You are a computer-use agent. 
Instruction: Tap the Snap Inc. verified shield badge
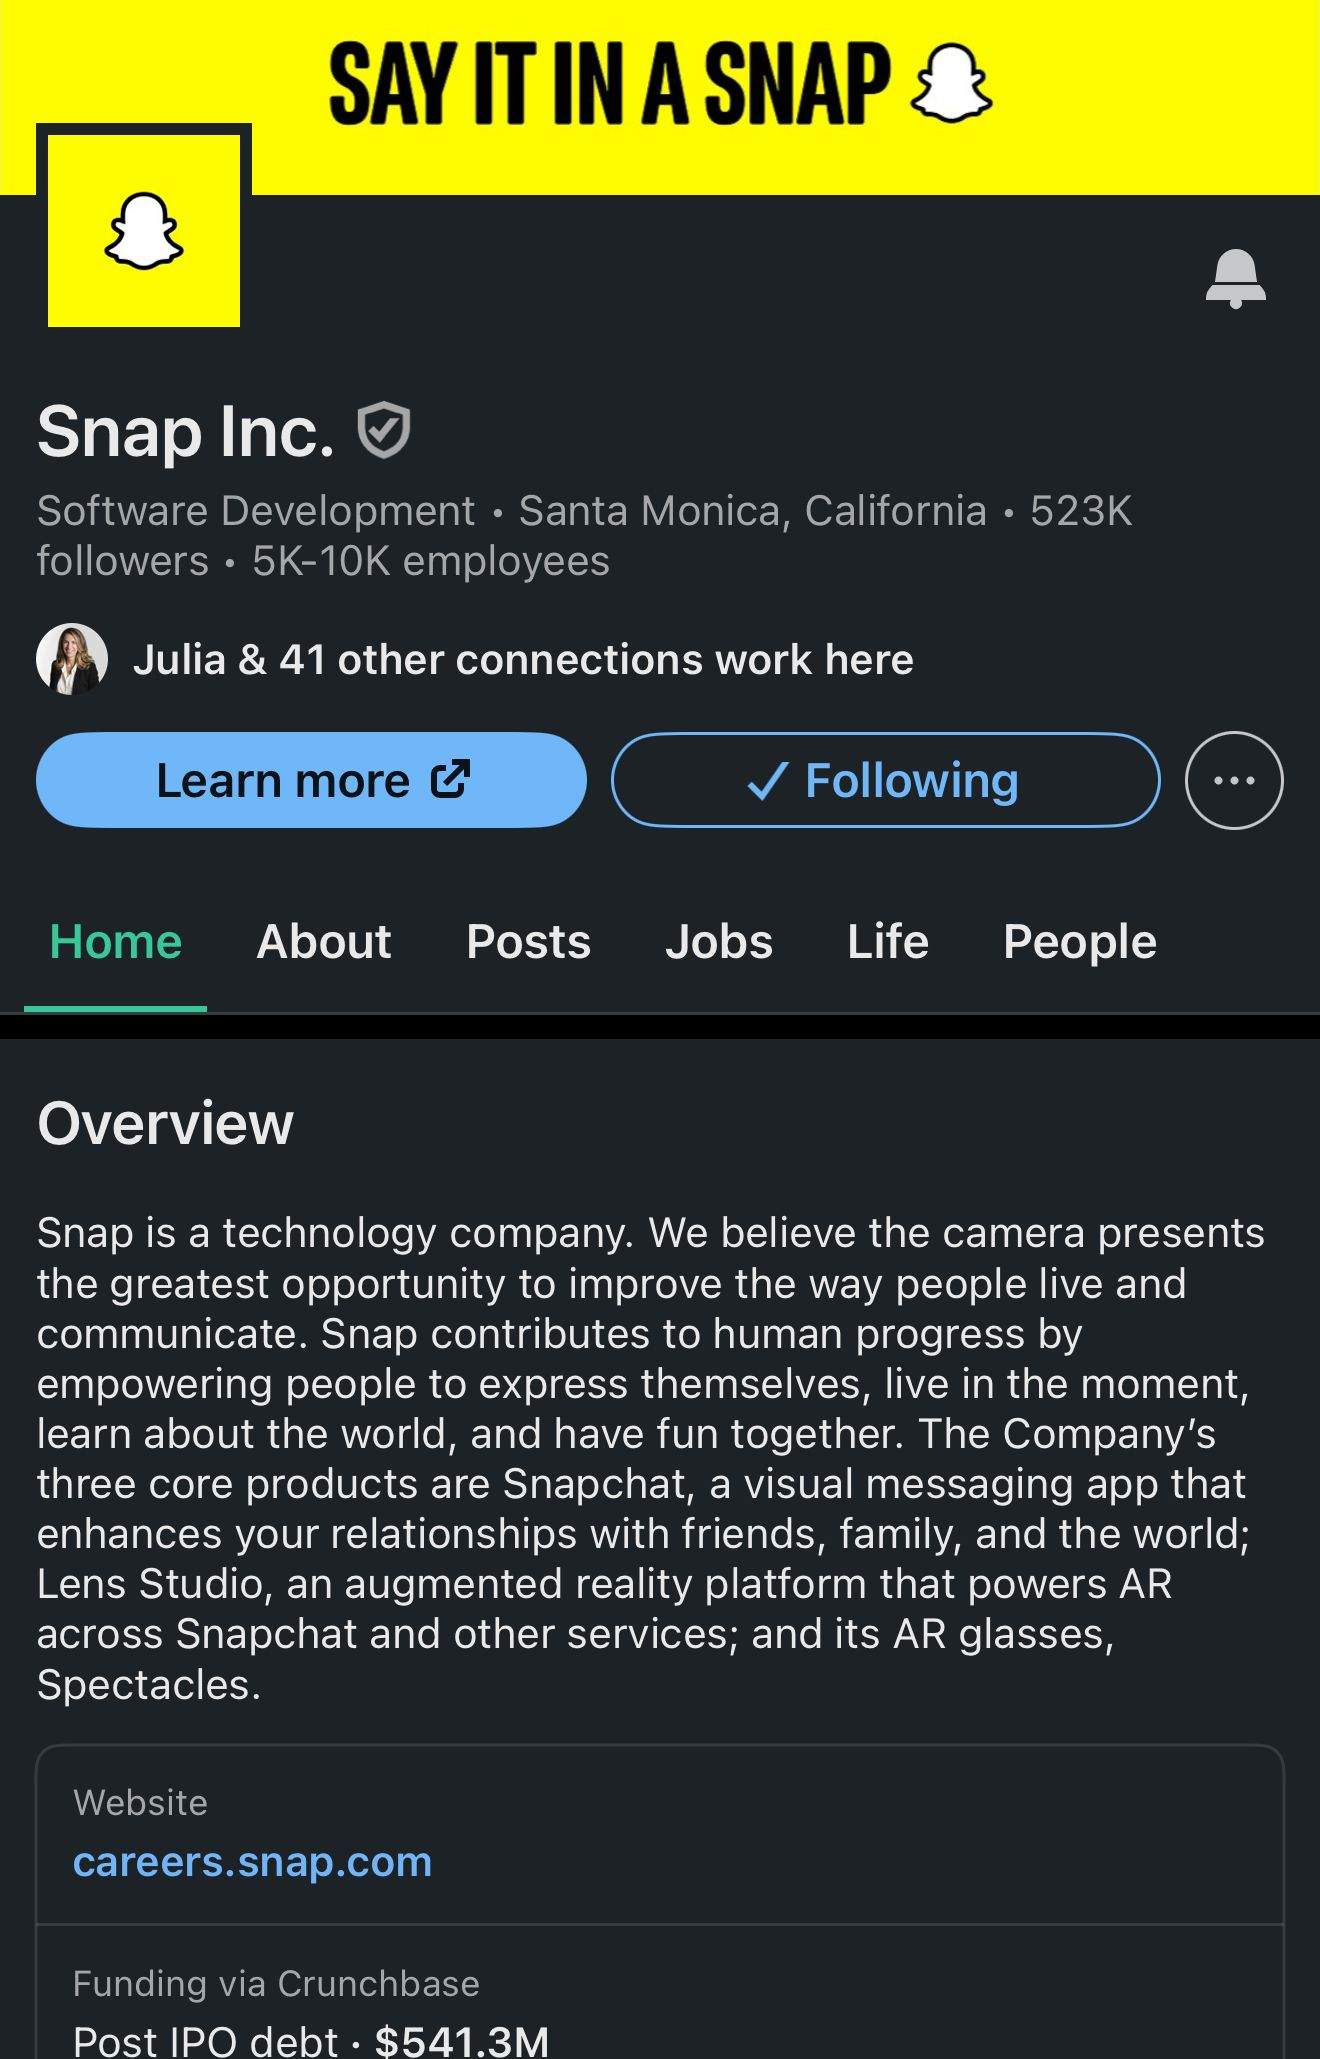pyautogui.click(x=384, y=430)
